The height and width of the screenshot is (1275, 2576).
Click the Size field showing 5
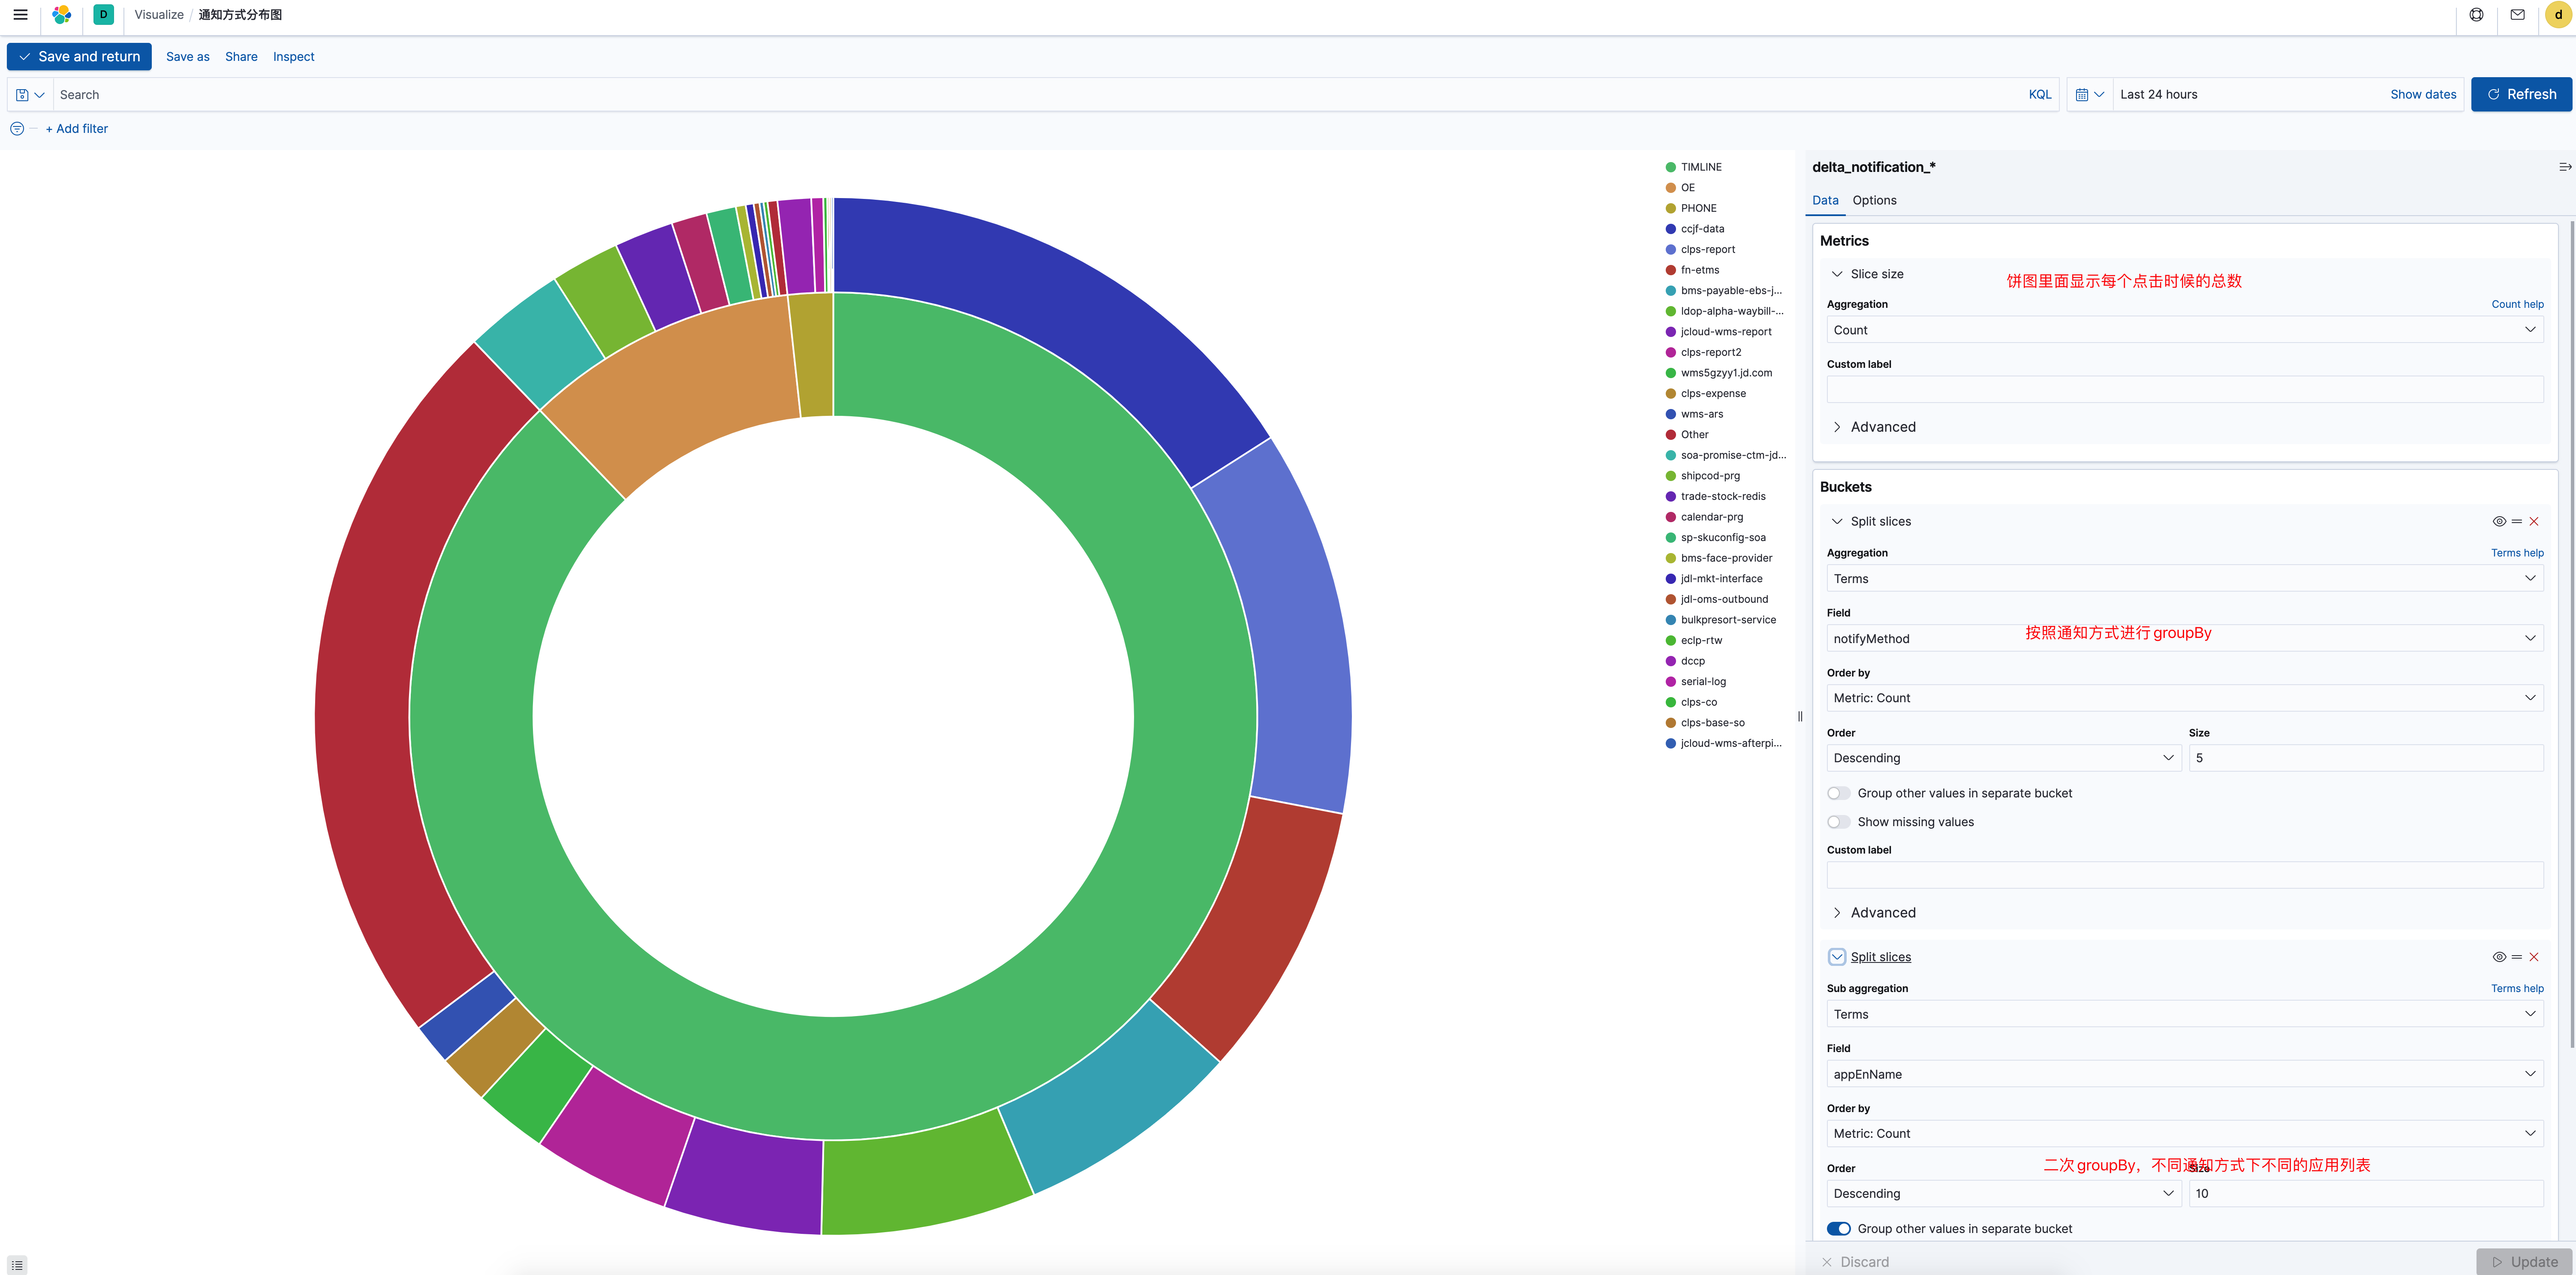tap(2365, 758)
